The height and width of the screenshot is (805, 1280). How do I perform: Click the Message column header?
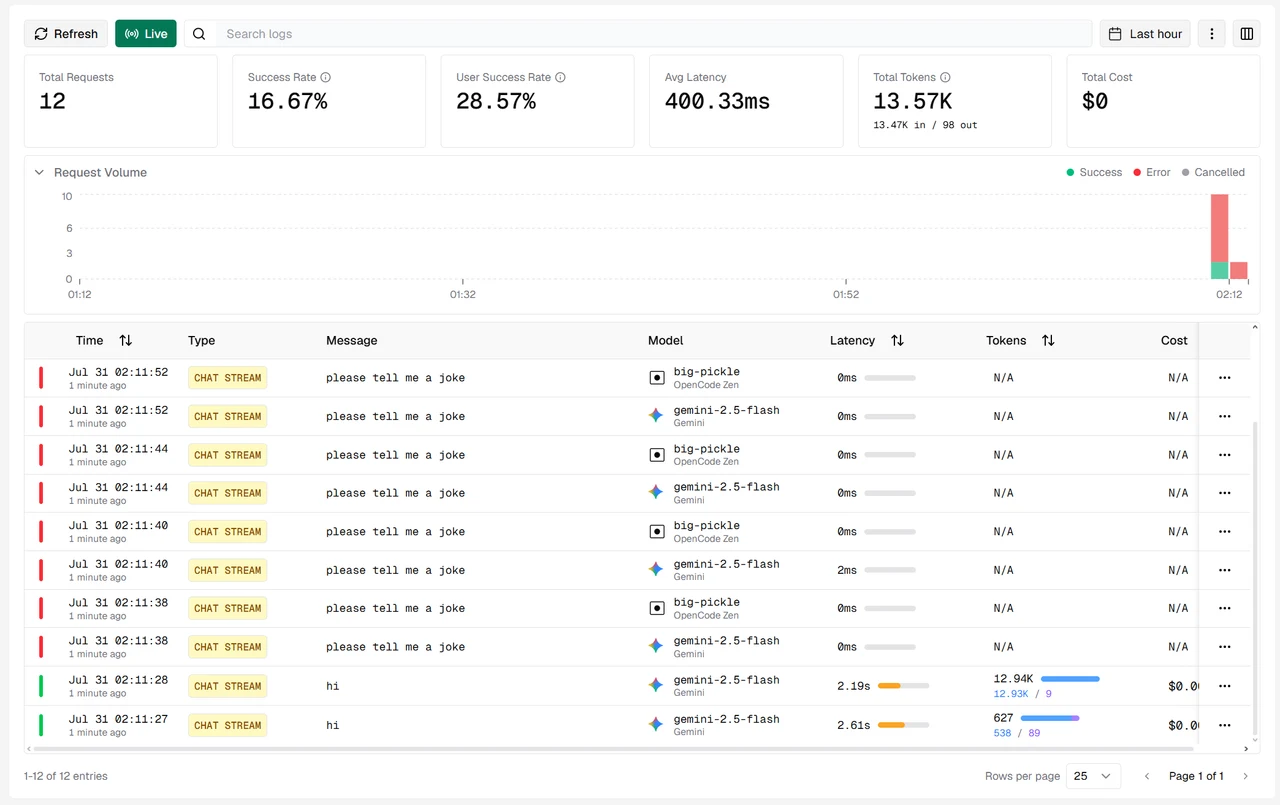(351, 340)
